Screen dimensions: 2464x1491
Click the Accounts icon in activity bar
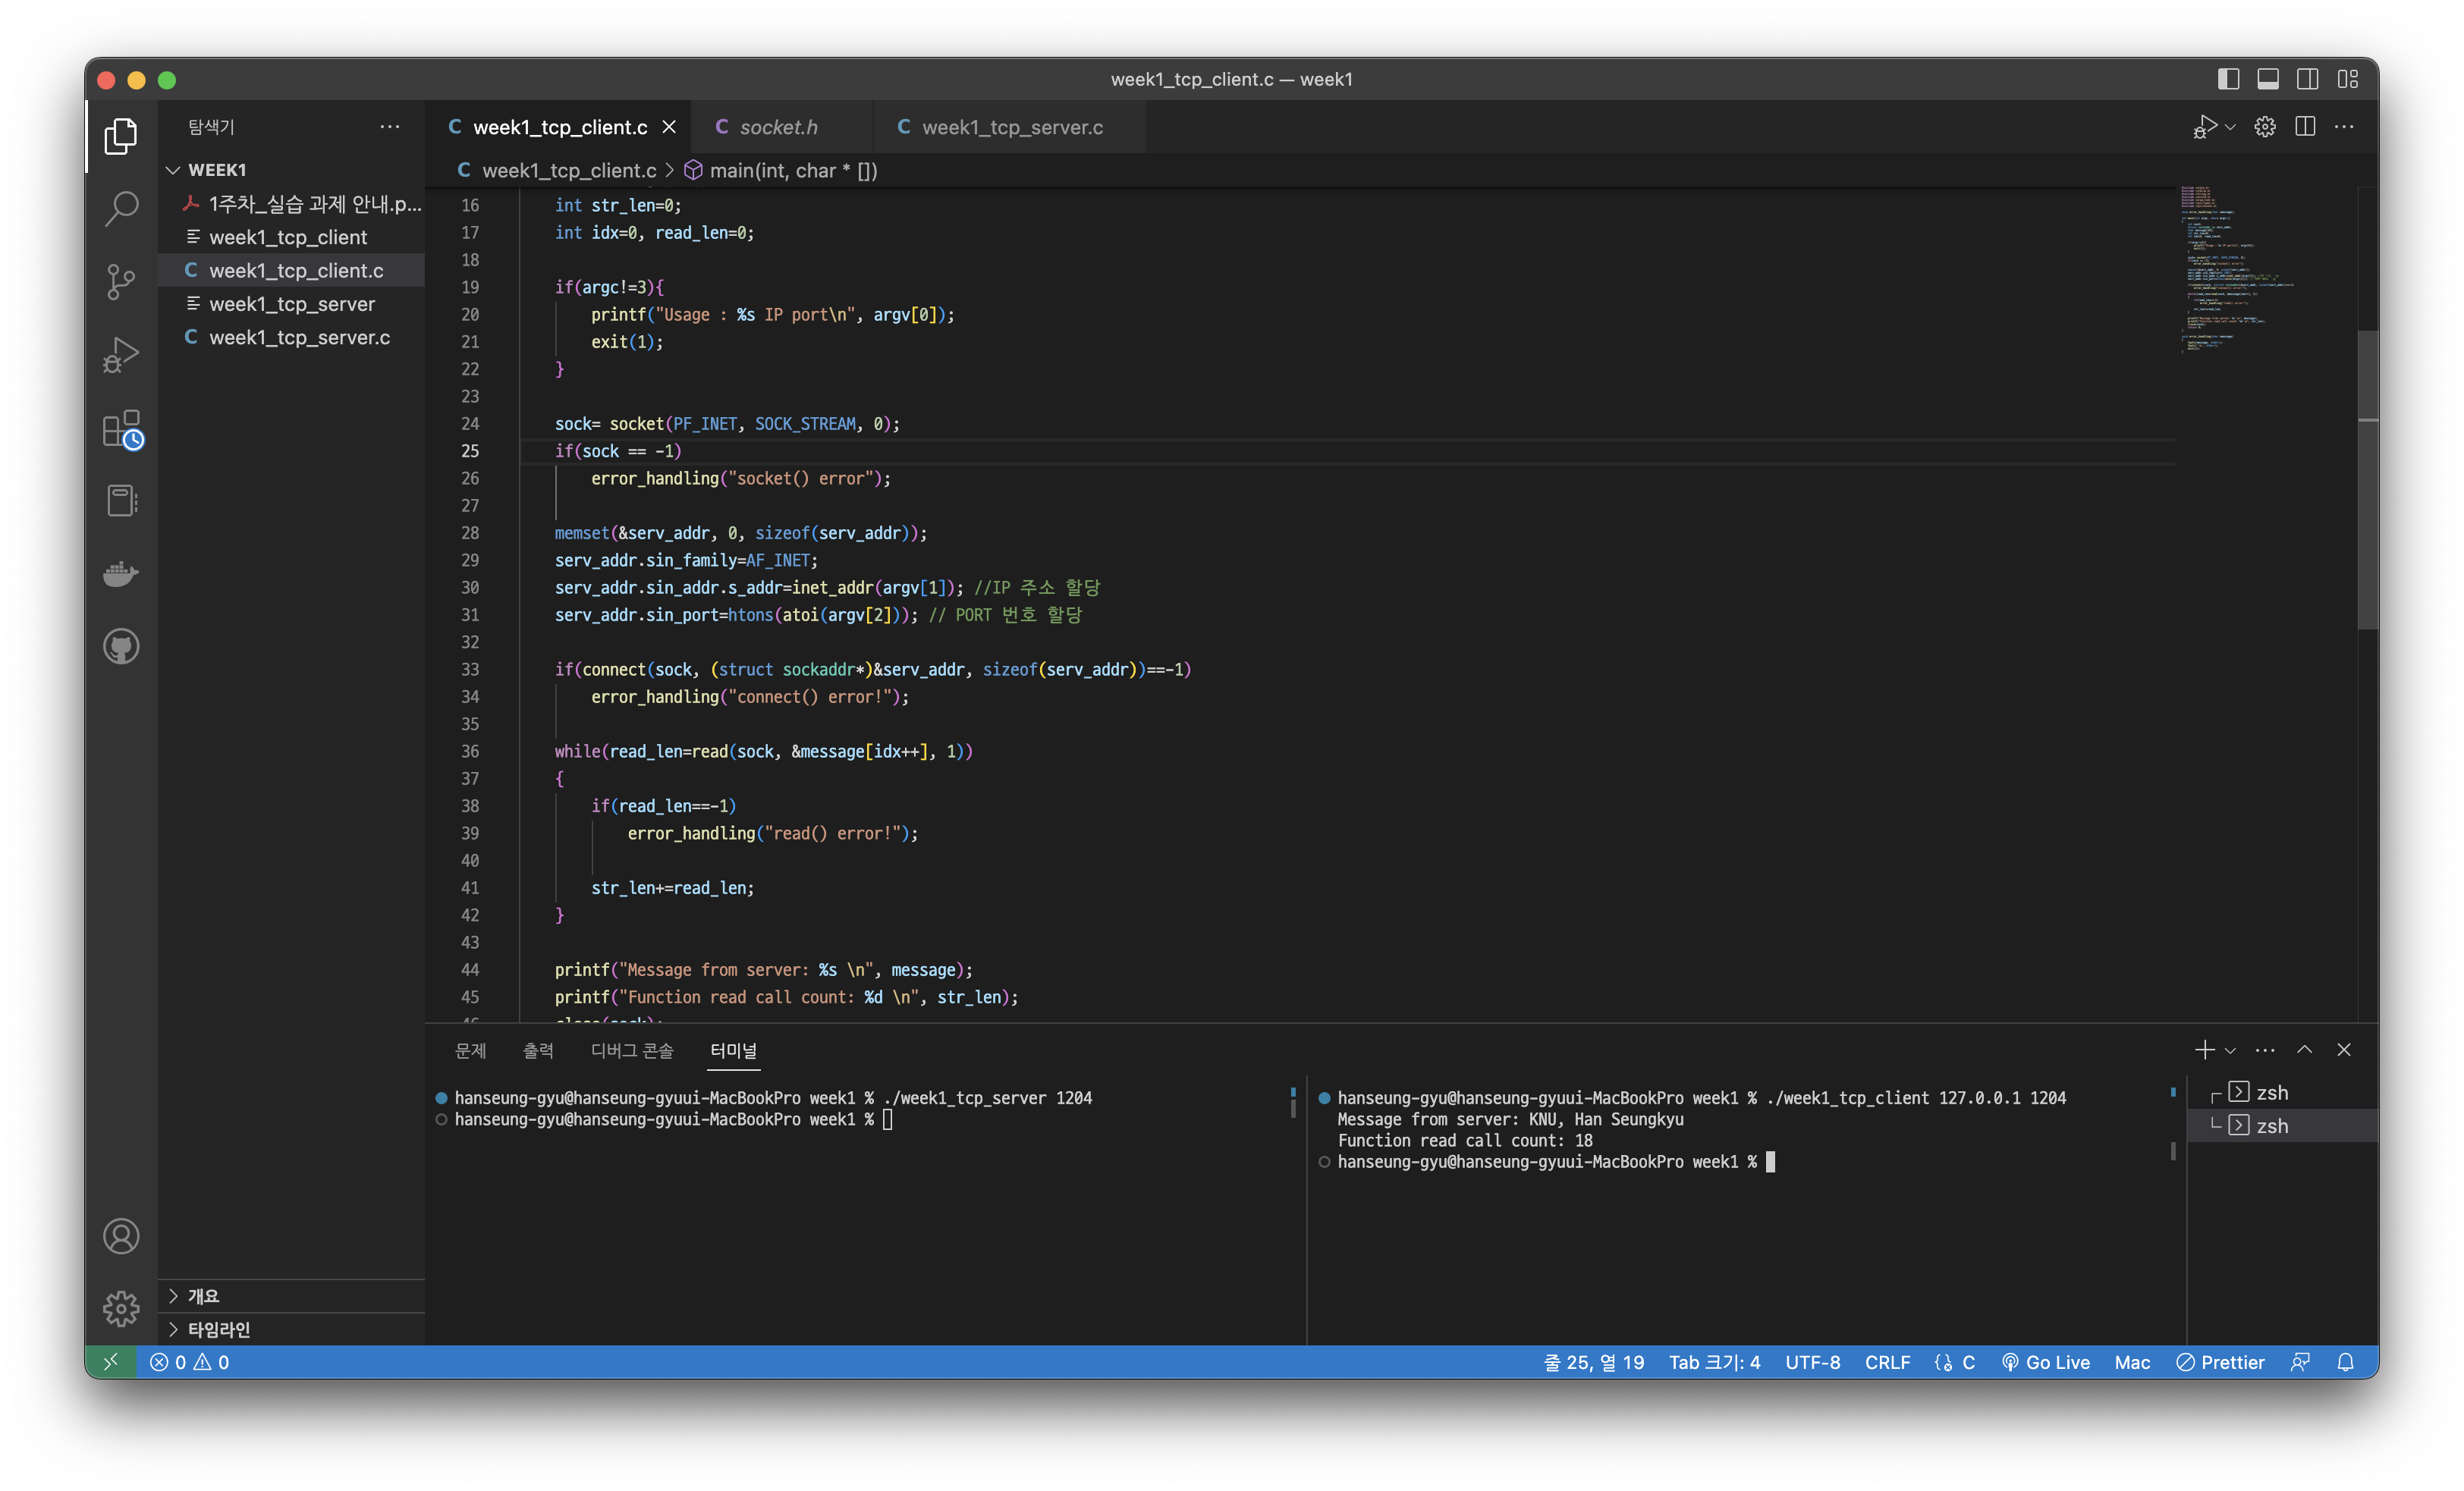121,1237
